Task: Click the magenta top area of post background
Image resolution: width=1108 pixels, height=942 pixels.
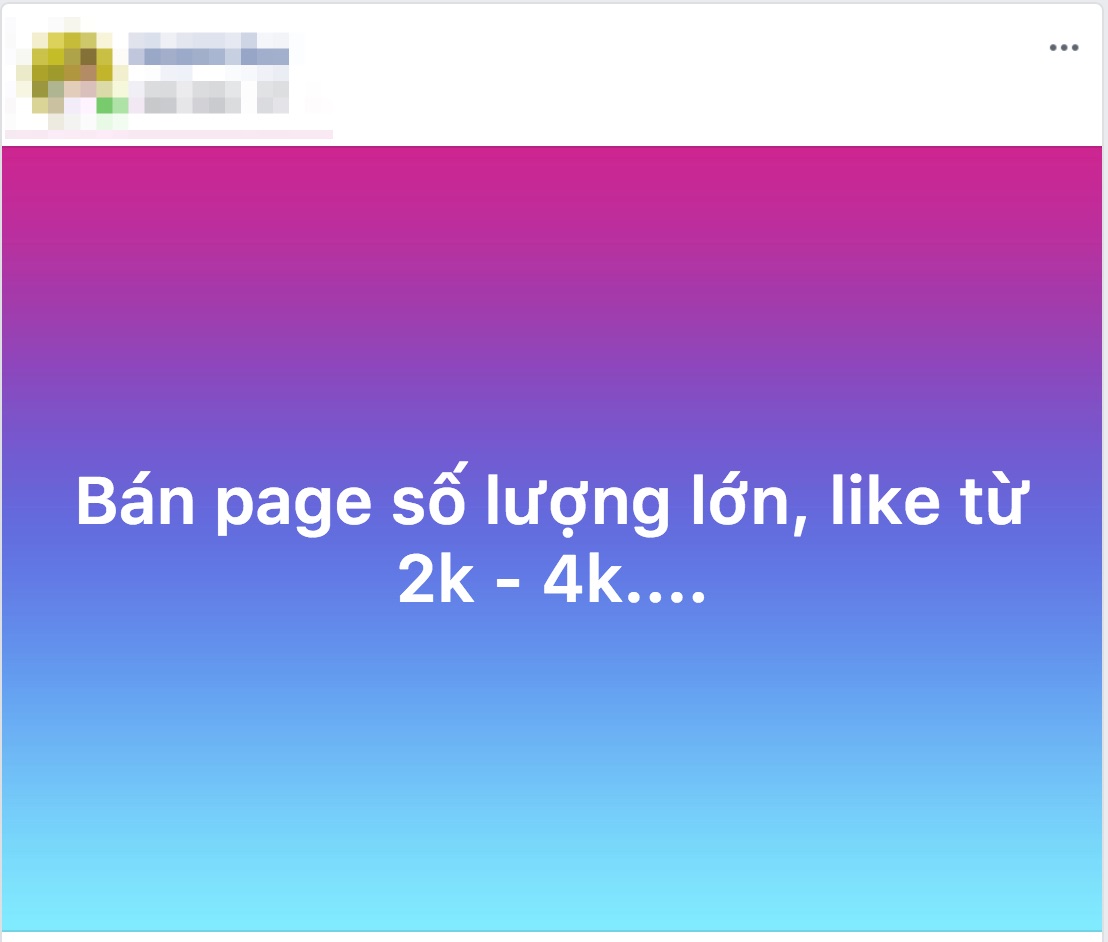Action: [552, 184]
